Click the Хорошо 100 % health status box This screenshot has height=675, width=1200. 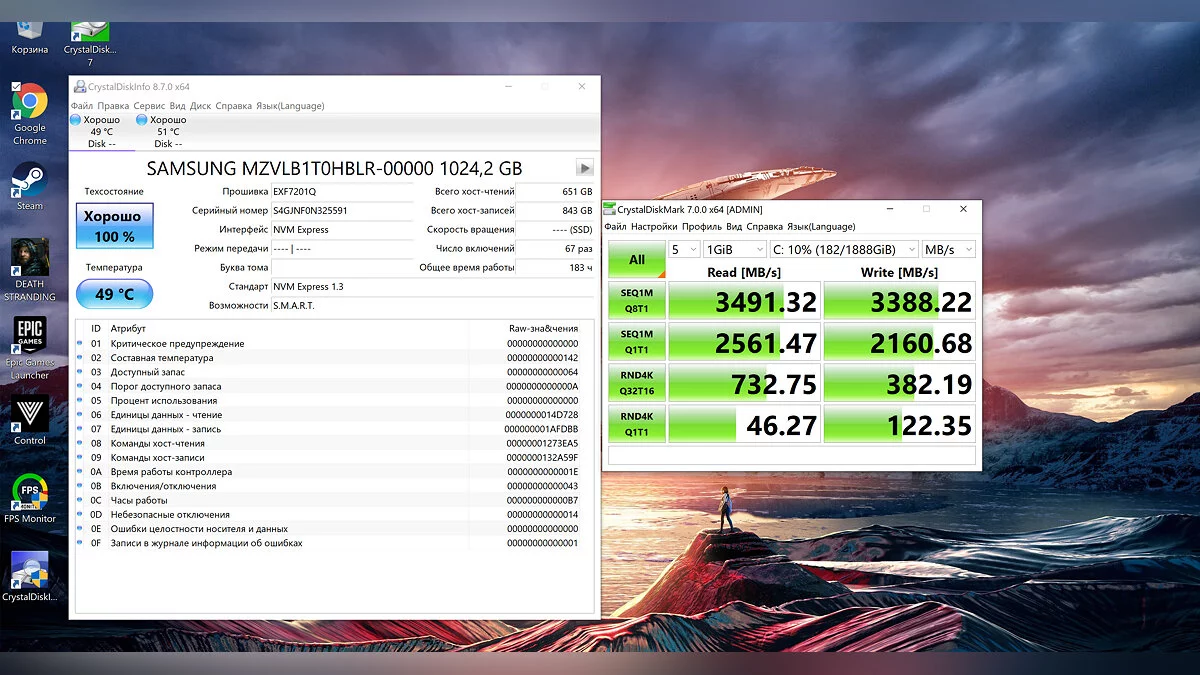click(114, 226)
